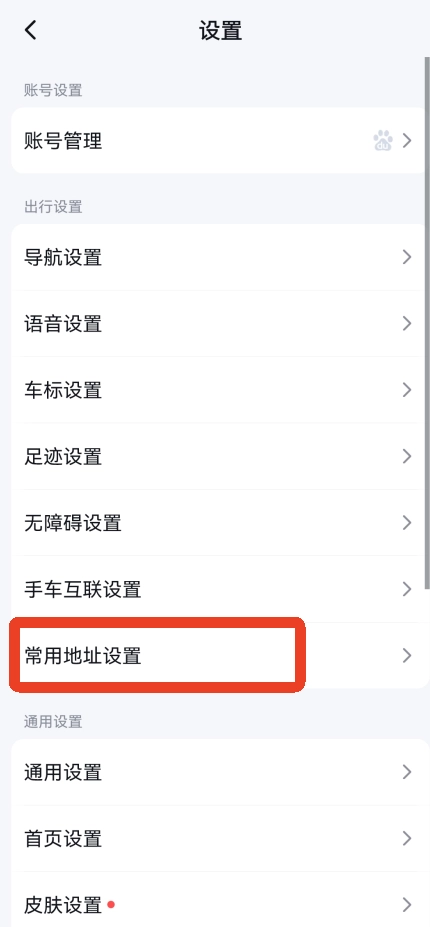Expand the 账号管理 chevron arrow
This screenshot has height=927, width=430.
click(407, 141)
